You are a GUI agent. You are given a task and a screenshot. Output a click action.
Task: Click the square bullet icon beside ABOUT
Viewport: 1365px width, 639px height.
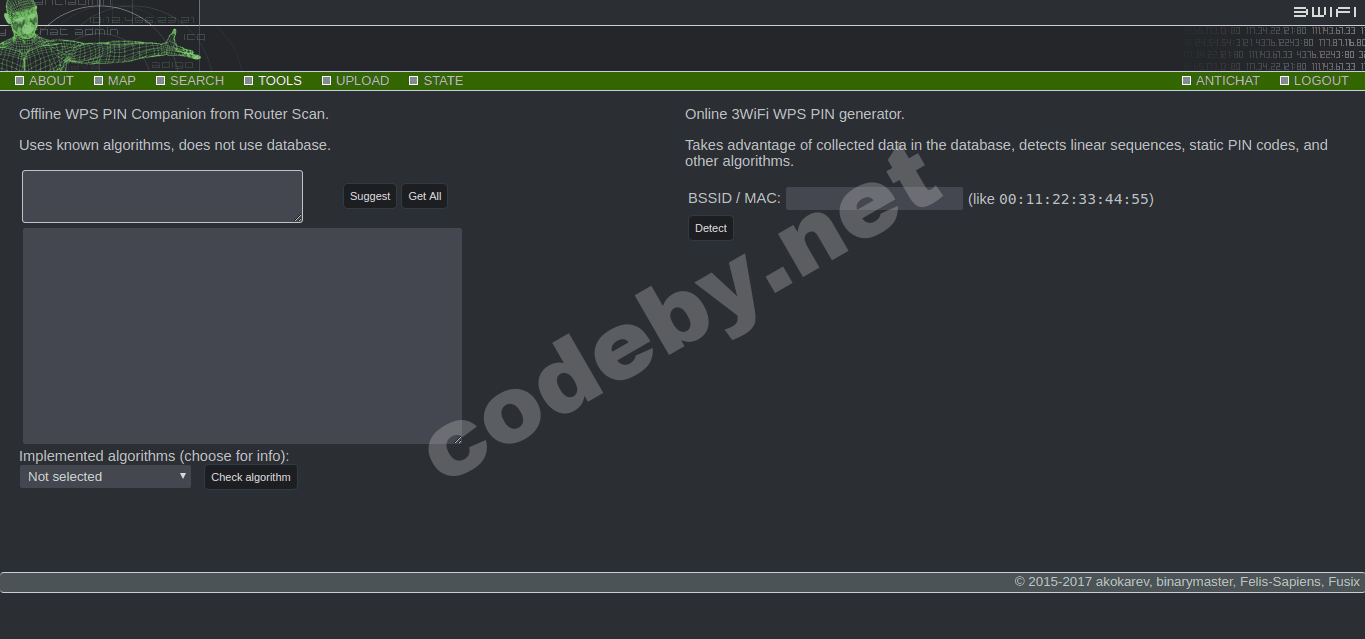click(19, 81)
